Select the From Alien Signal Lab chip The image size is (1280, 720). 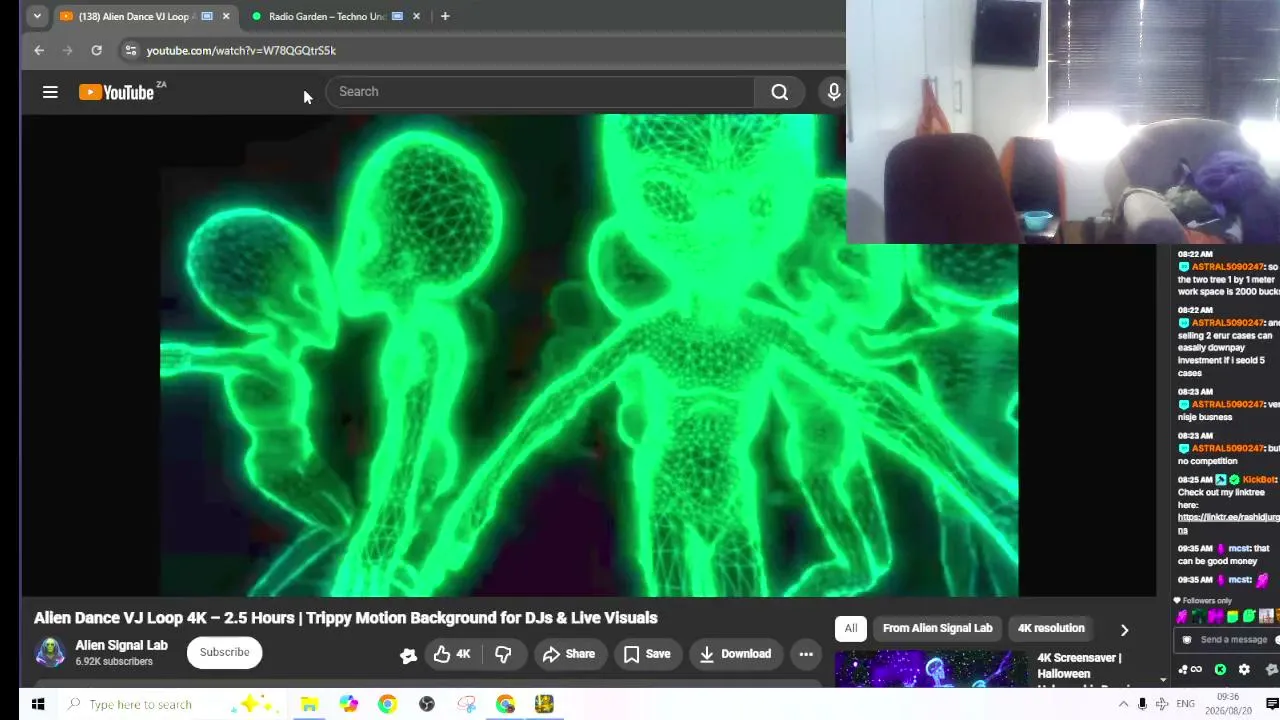(938, 628)
